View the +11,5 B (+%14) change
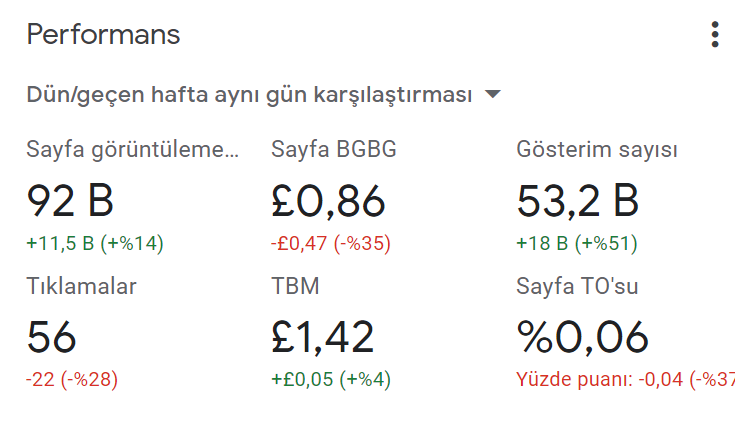The image size is (753, 432). (x=95, y=243)
